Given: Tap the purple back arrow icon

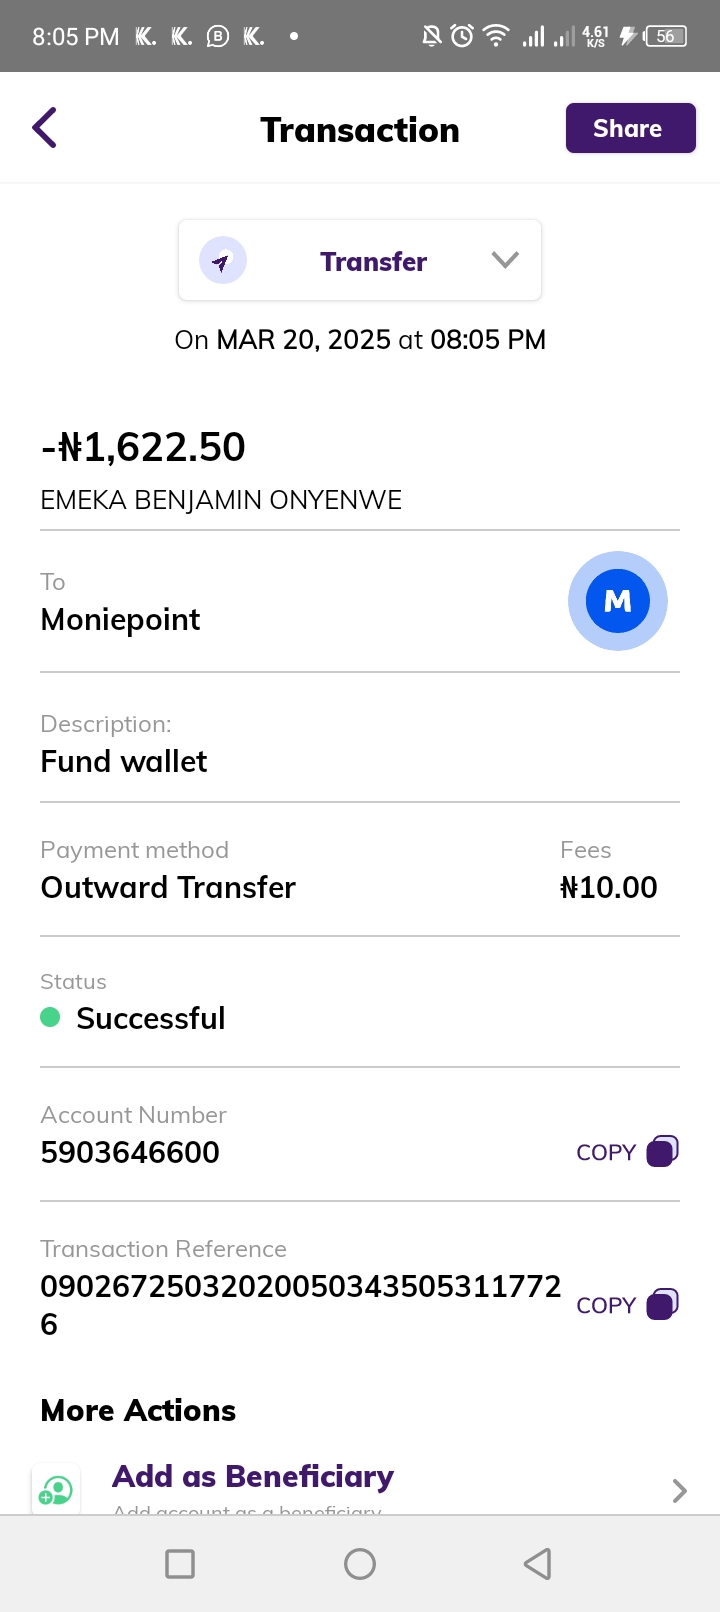Looking at the screenshot, I should [x=45, y=128].
